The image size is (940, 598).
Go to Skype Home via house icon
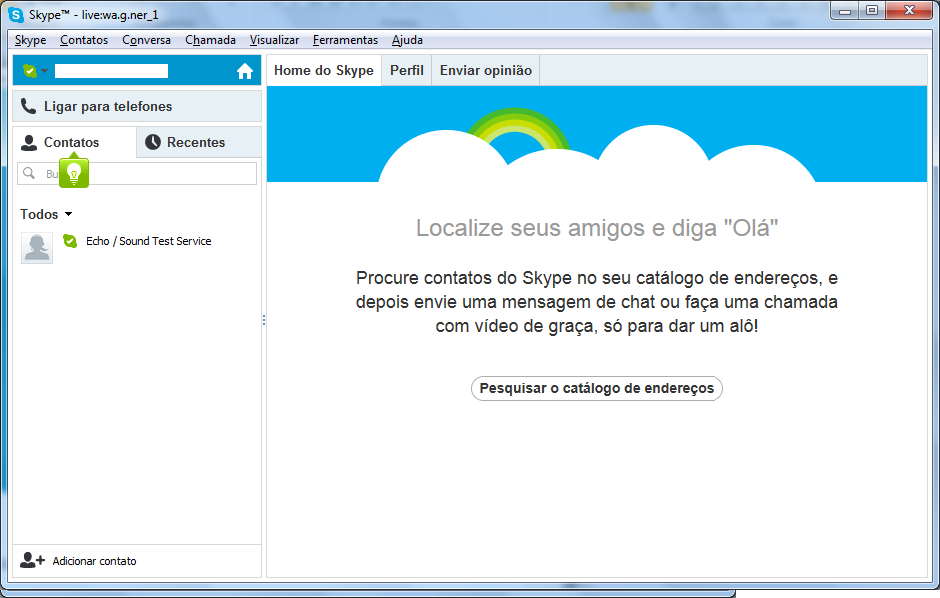[245, 71]
